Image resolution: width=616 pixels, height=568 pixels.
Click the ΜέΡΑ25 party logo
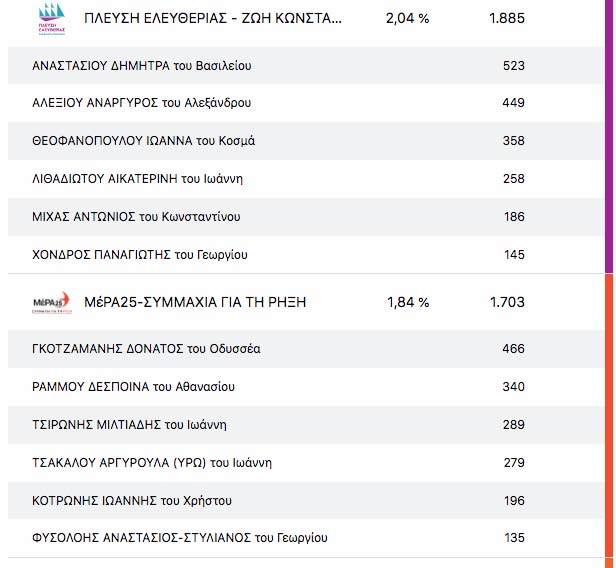coord(52,302)
